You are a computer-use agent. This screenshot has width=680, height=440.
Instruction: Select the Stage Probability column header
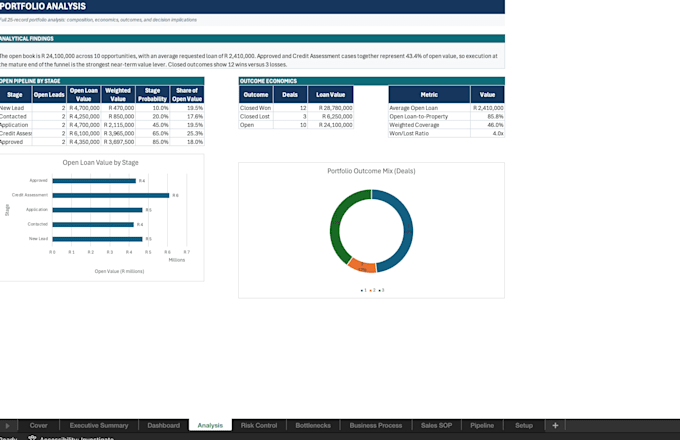(152, 95)
